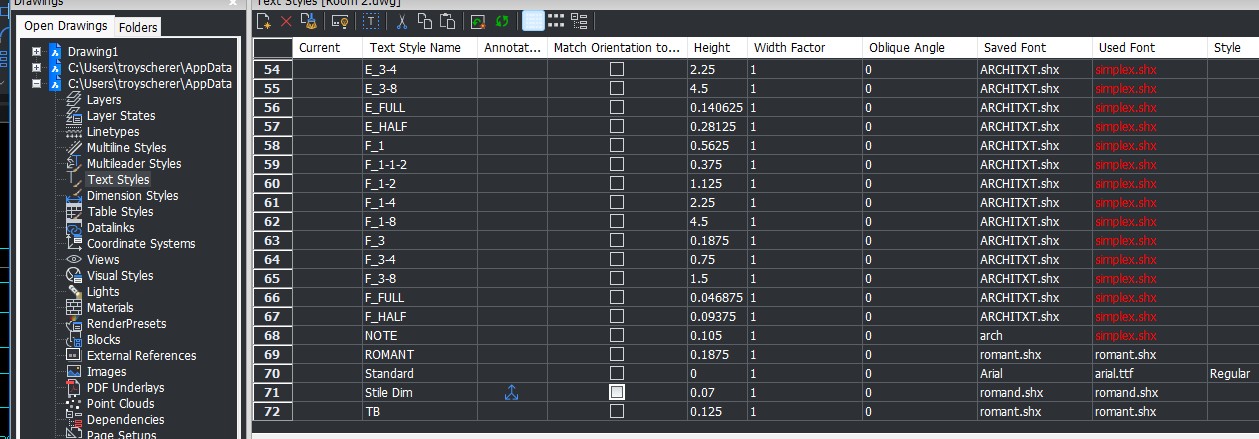Screen dimensions: 1259x439
Task: Click the Regen drawing toolbar icon
Action: 478,20
